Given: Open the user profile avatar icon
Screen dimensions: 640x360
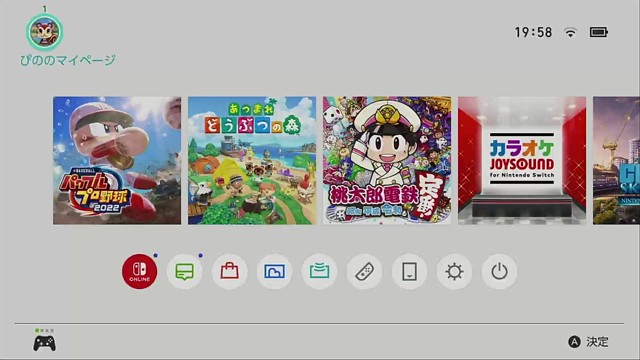Looking at the screenshot, I should tap(44, 32).
